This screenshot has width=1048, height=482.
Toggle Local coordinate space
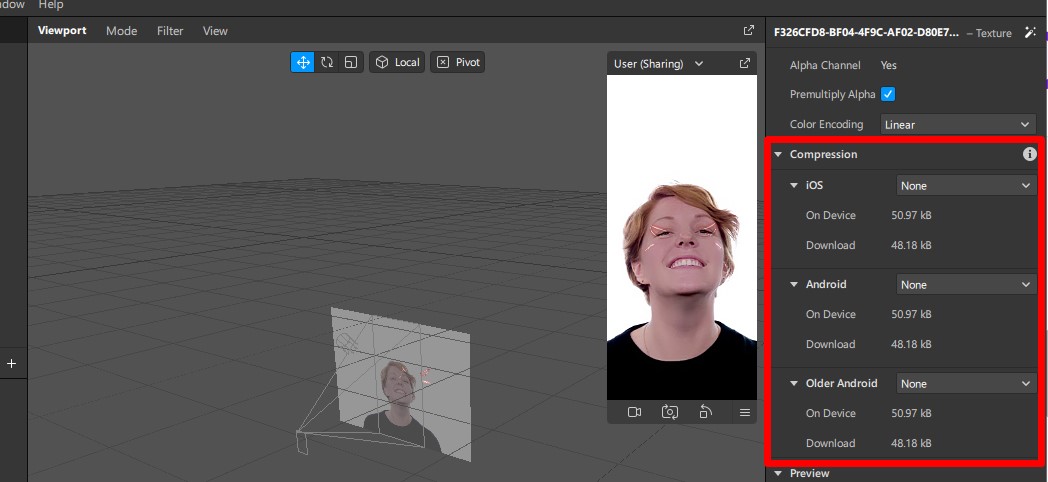(397, 62)
